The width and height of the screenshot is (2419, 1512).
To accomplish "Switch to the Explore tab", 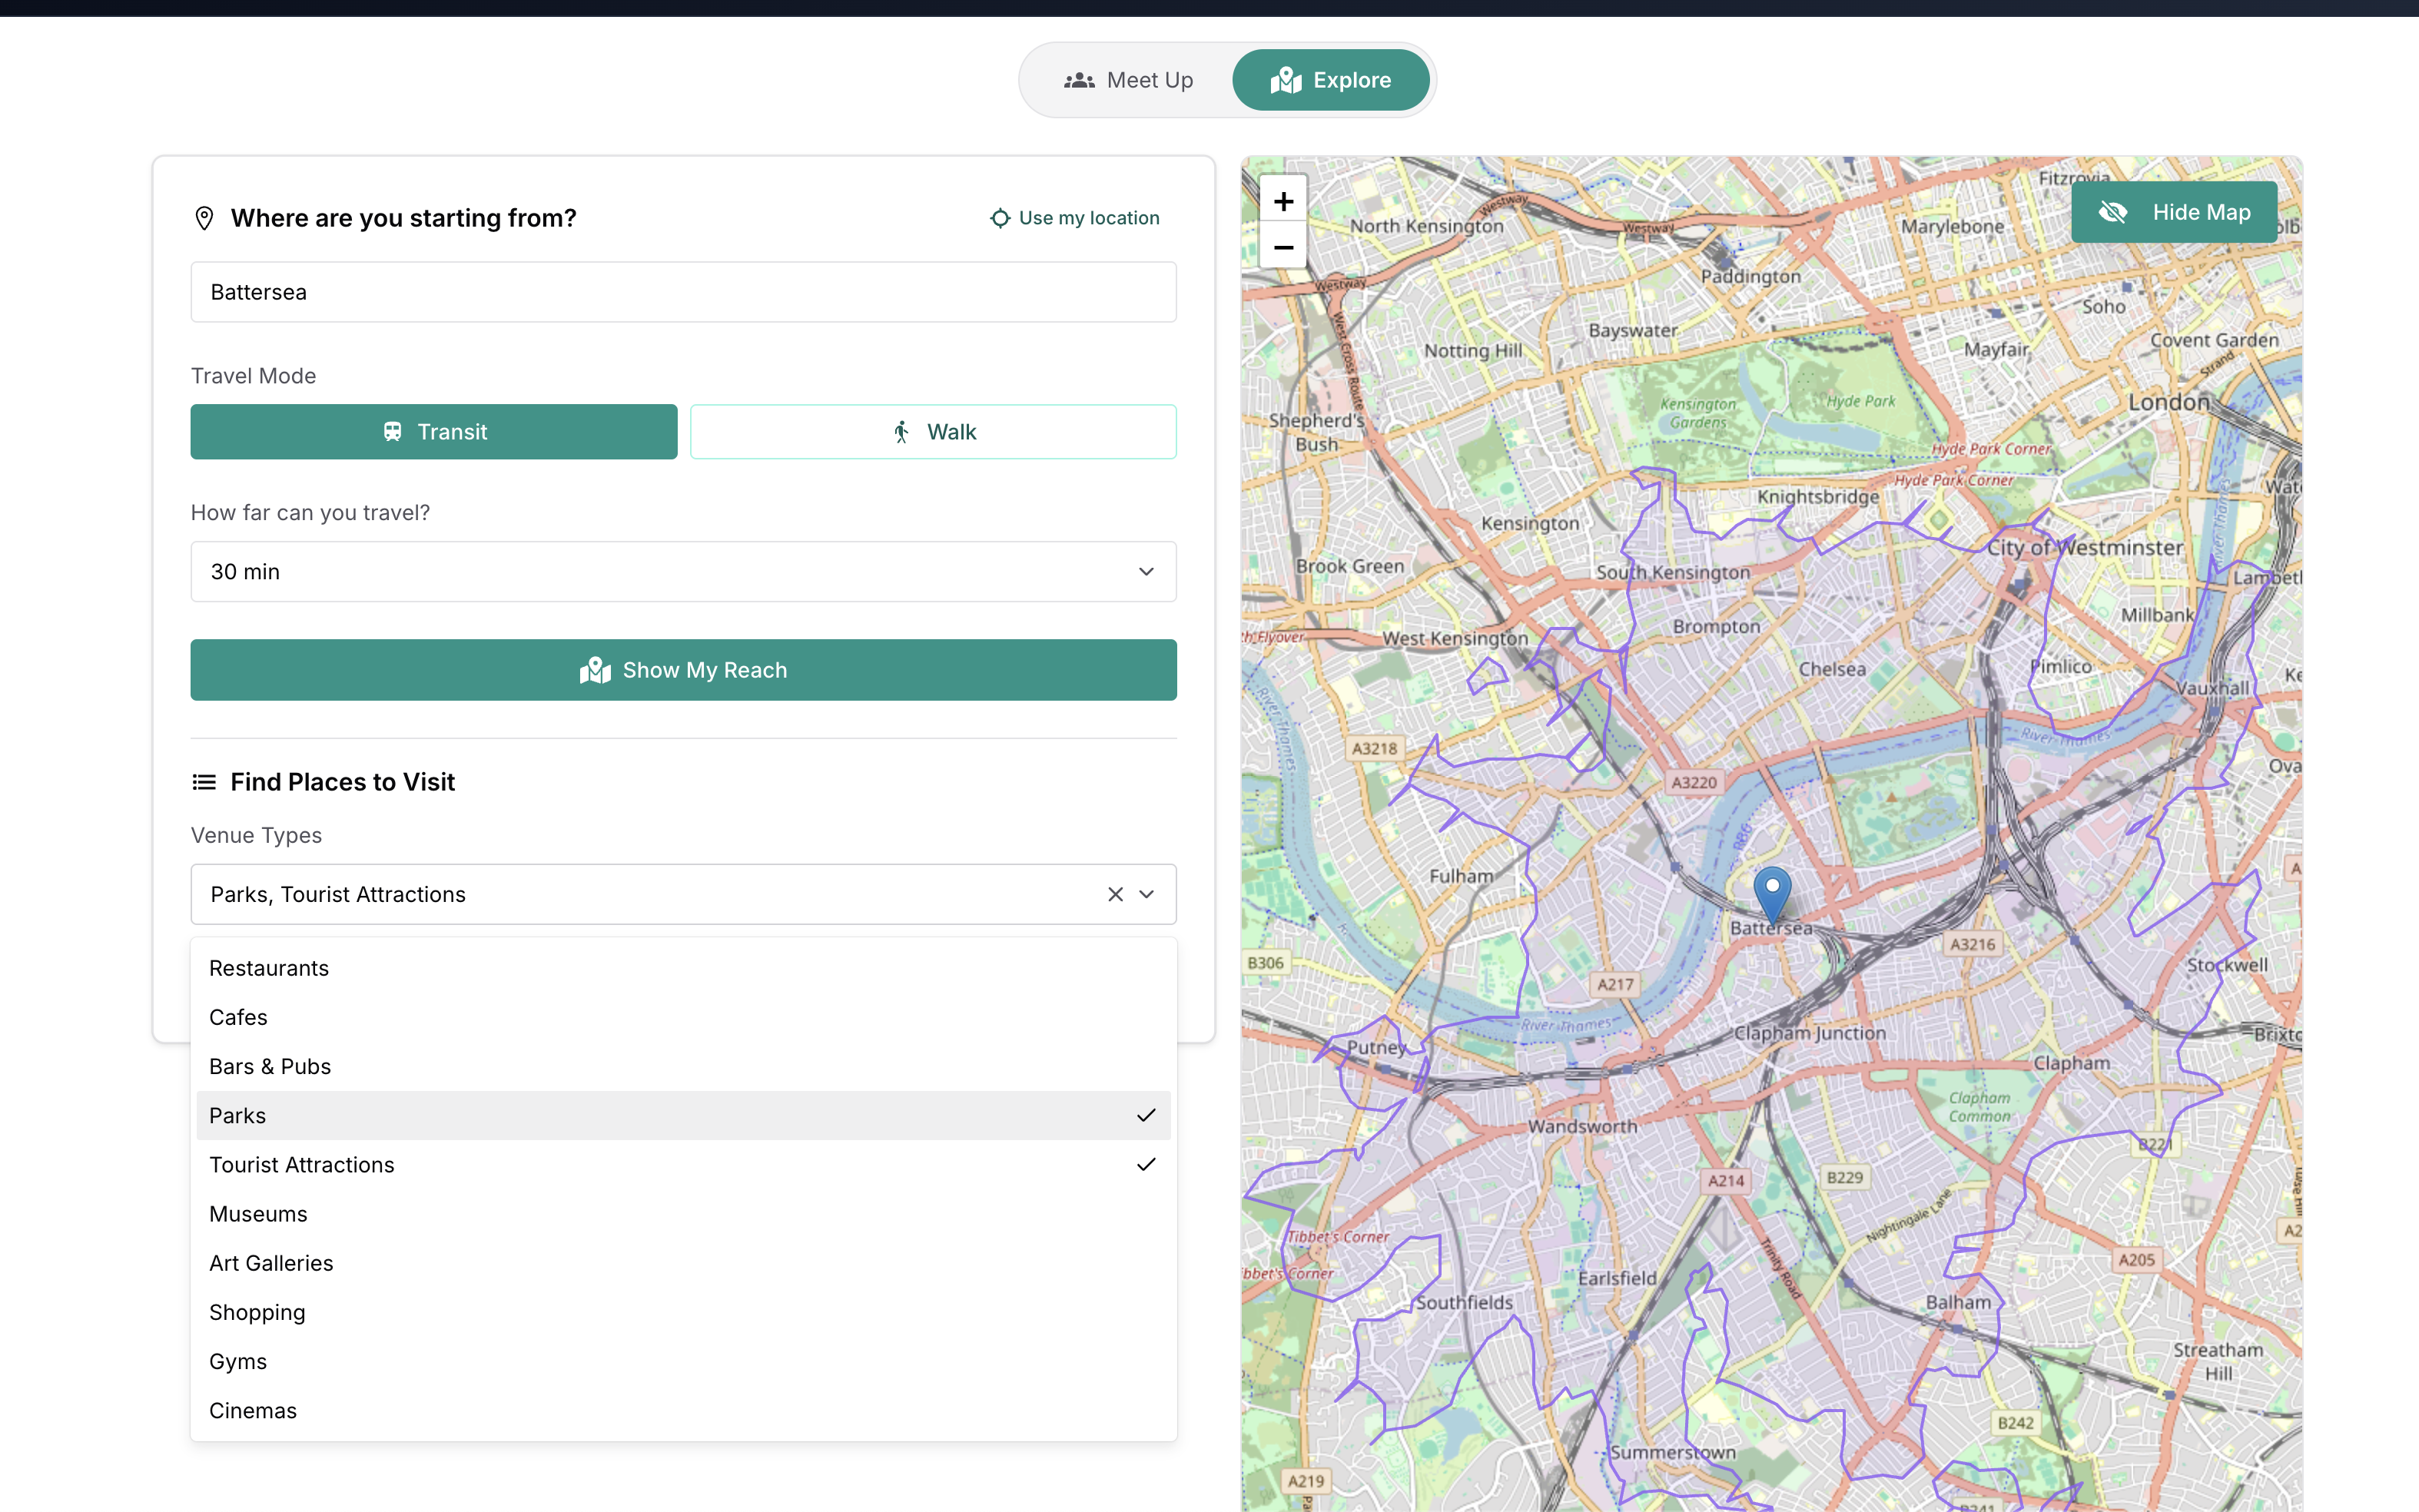I will coord(1330,80).
